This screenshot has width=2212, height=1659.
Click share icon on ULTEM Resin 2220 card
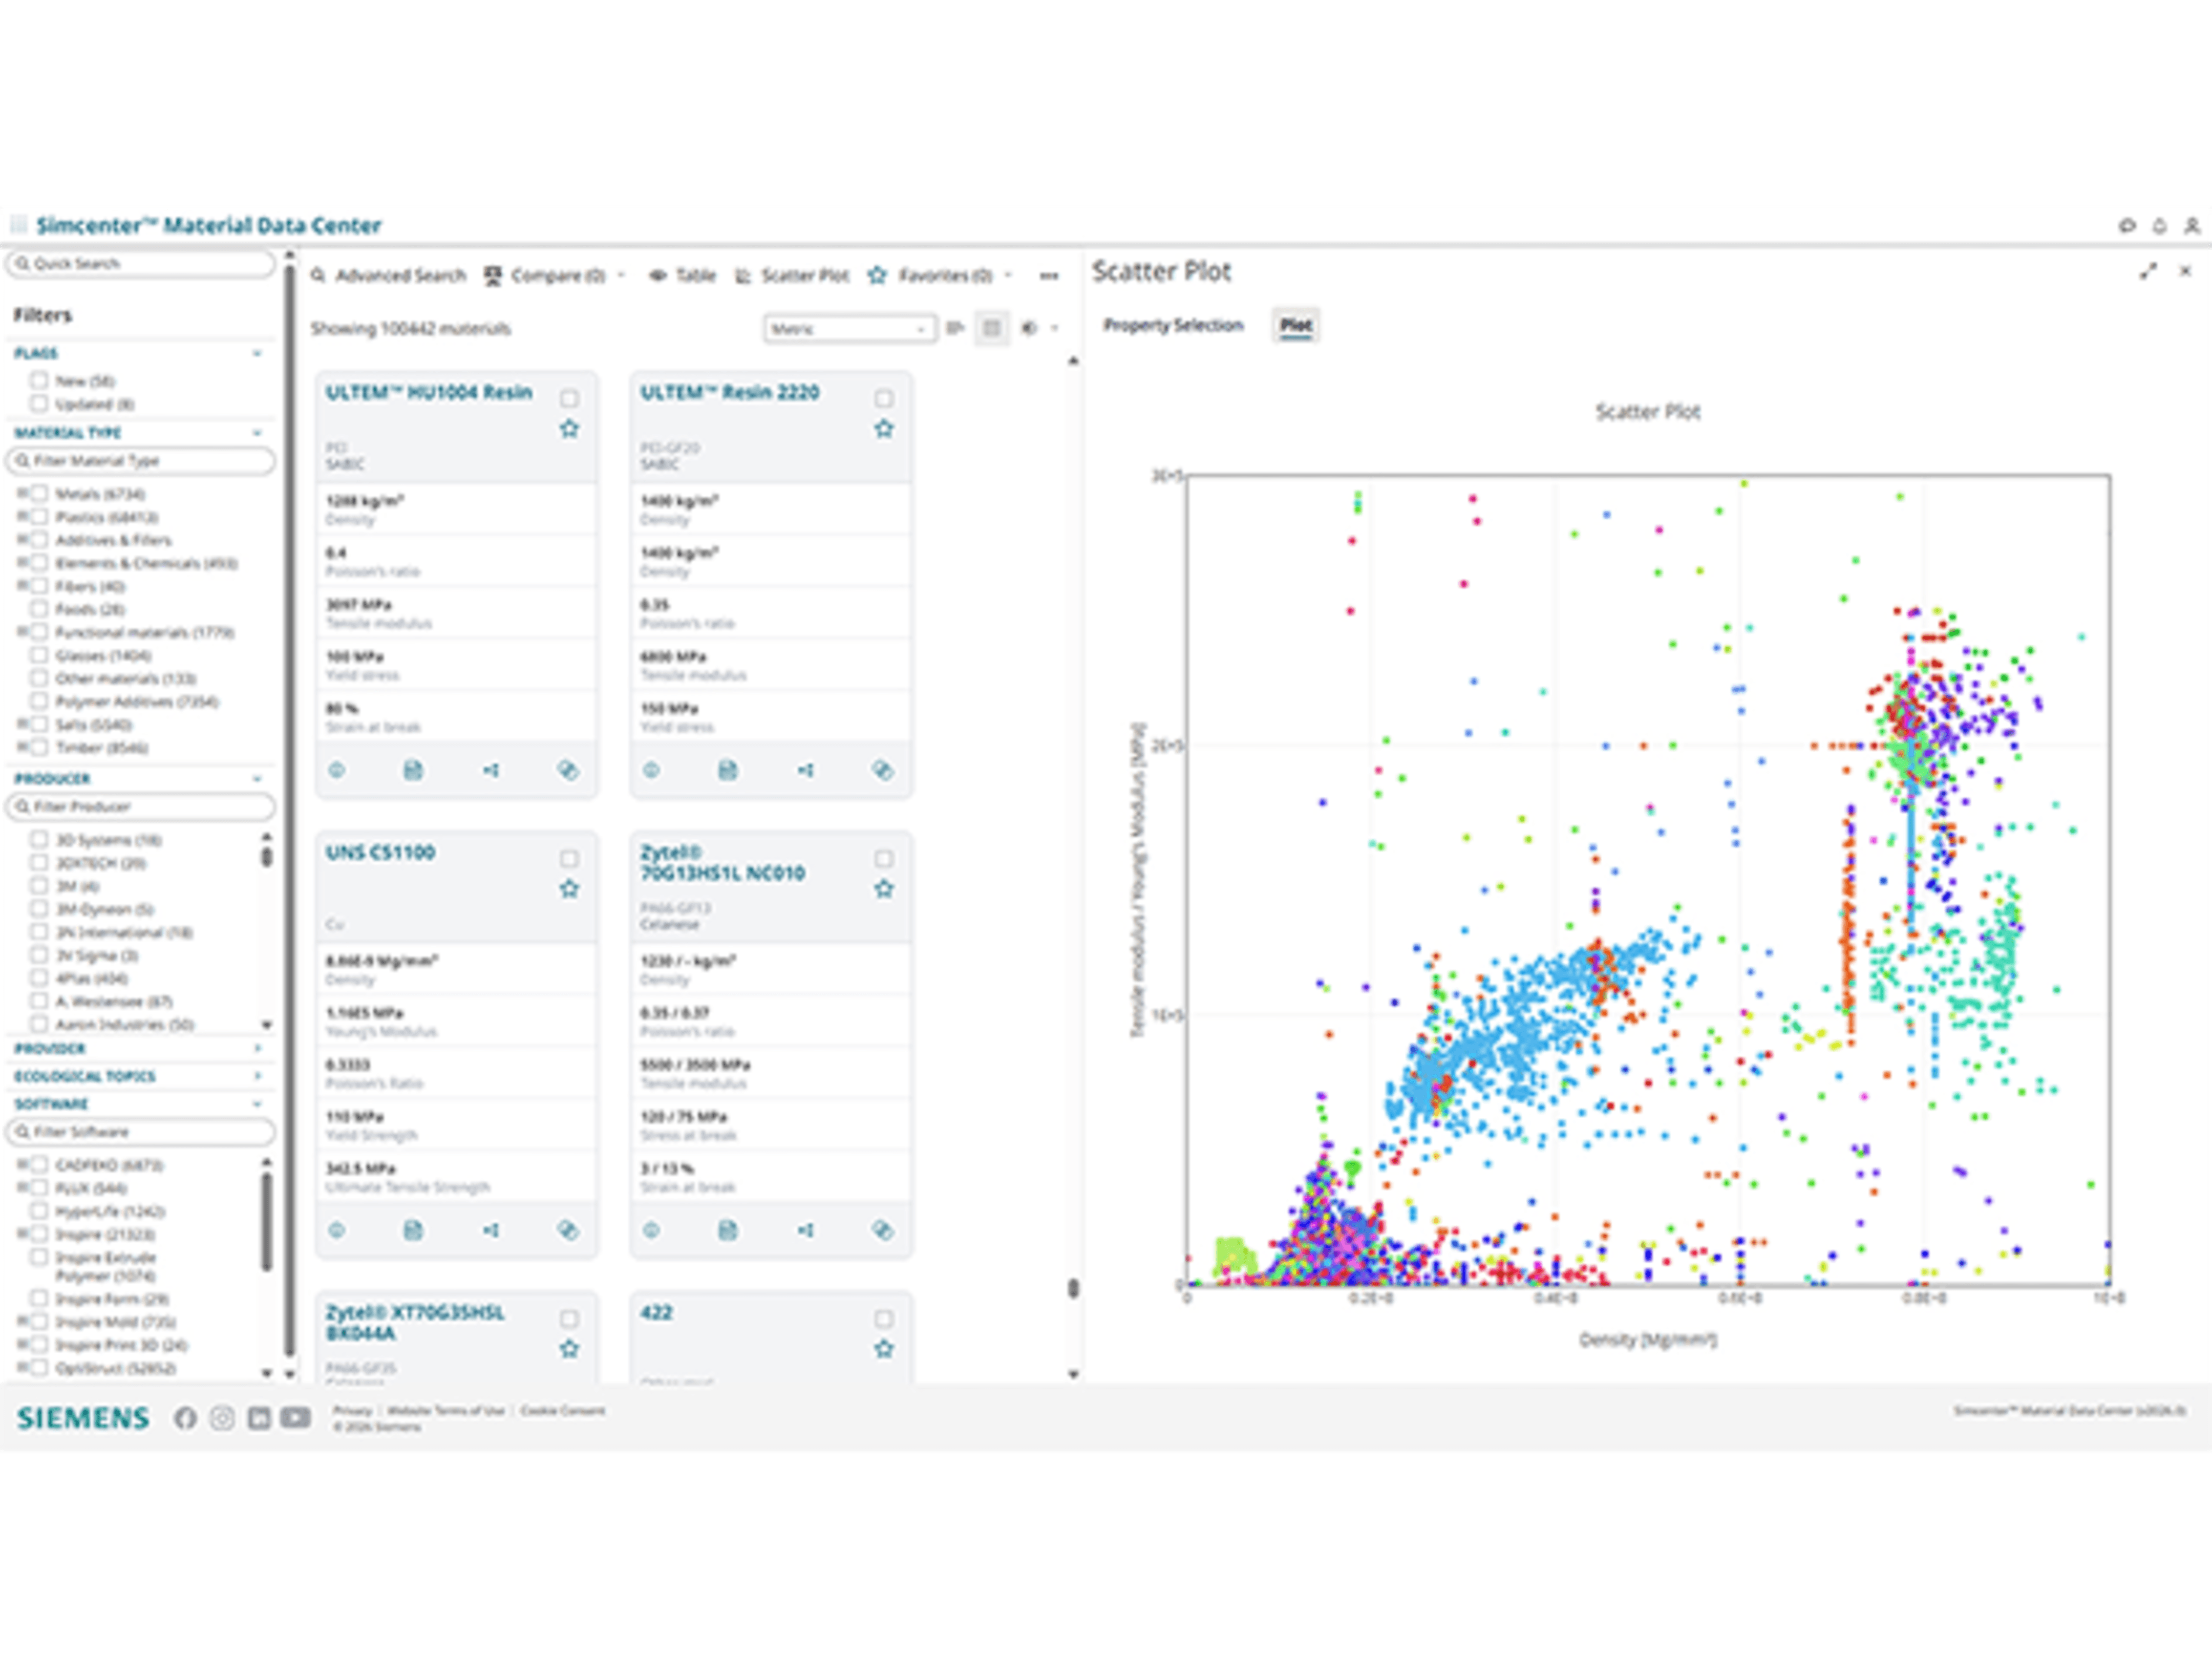point(806,770)
